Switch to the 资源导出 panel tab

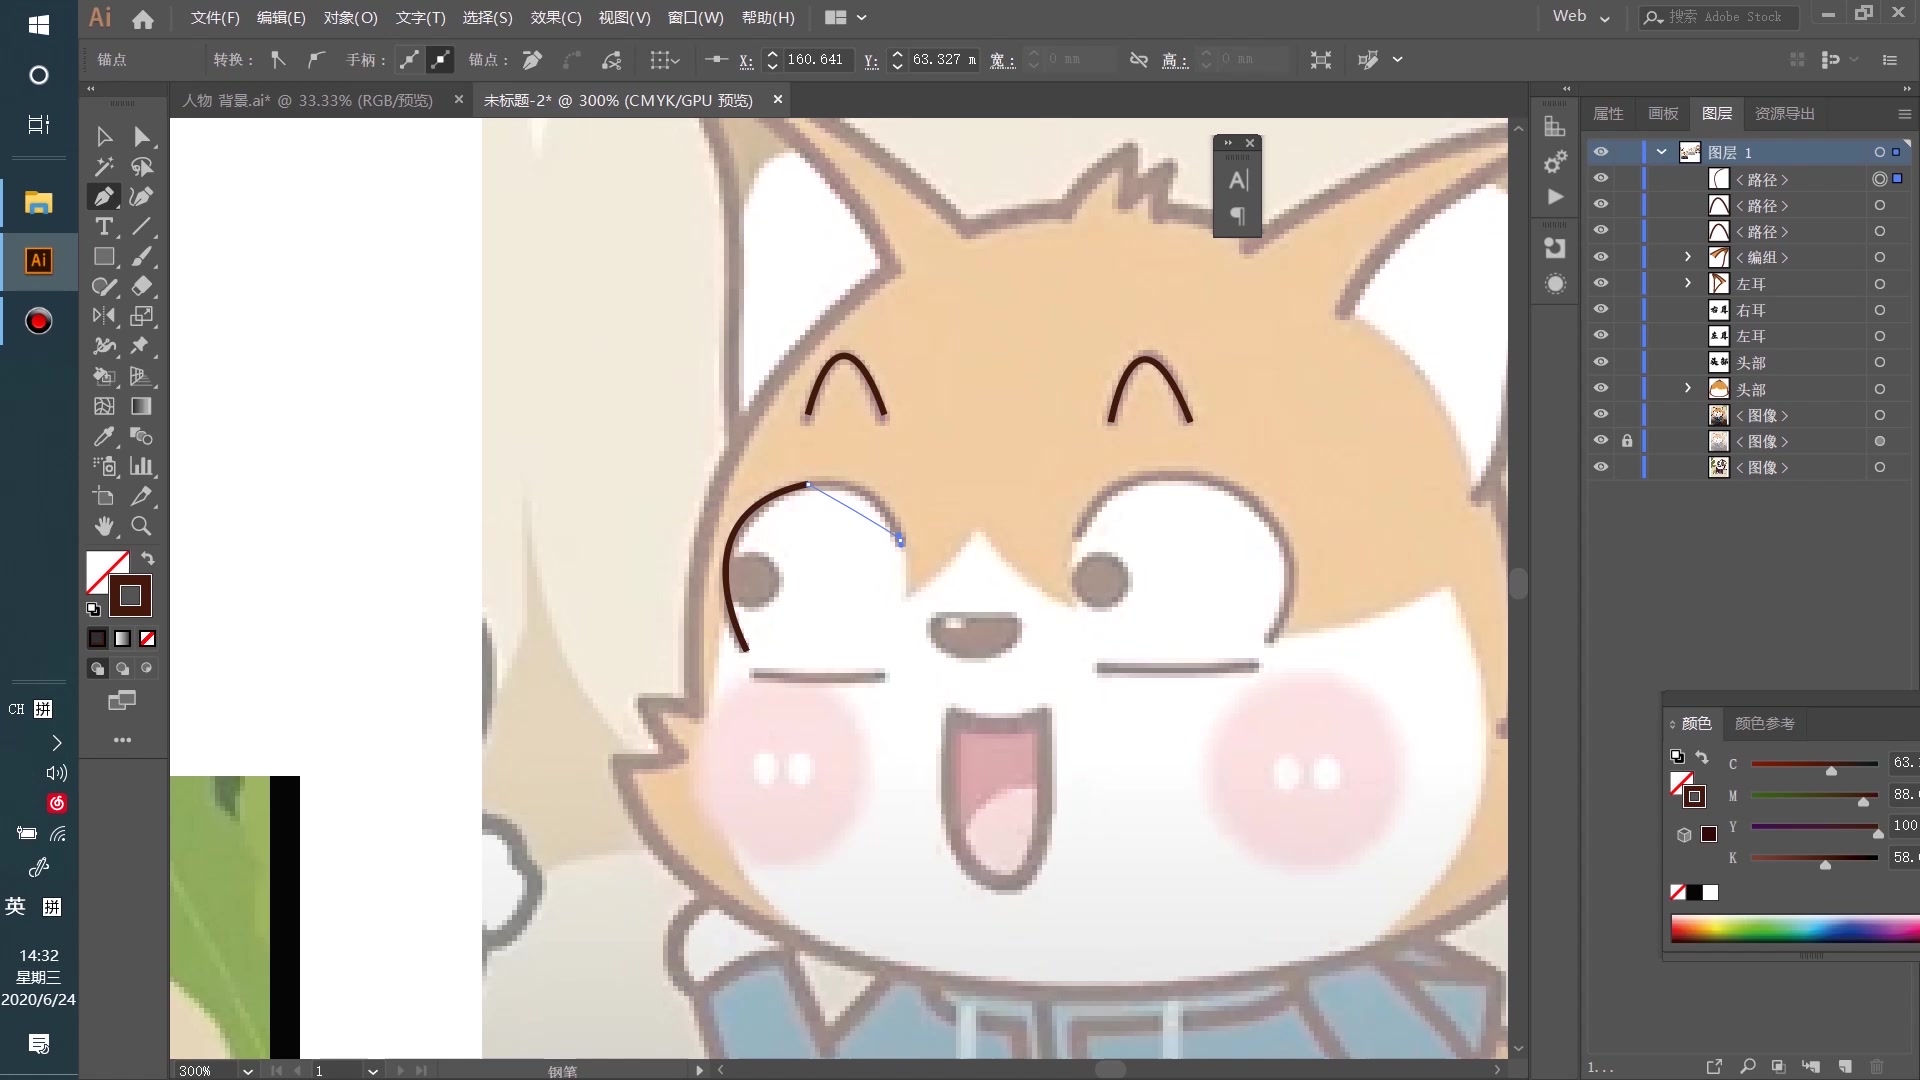click(1785, 114)
